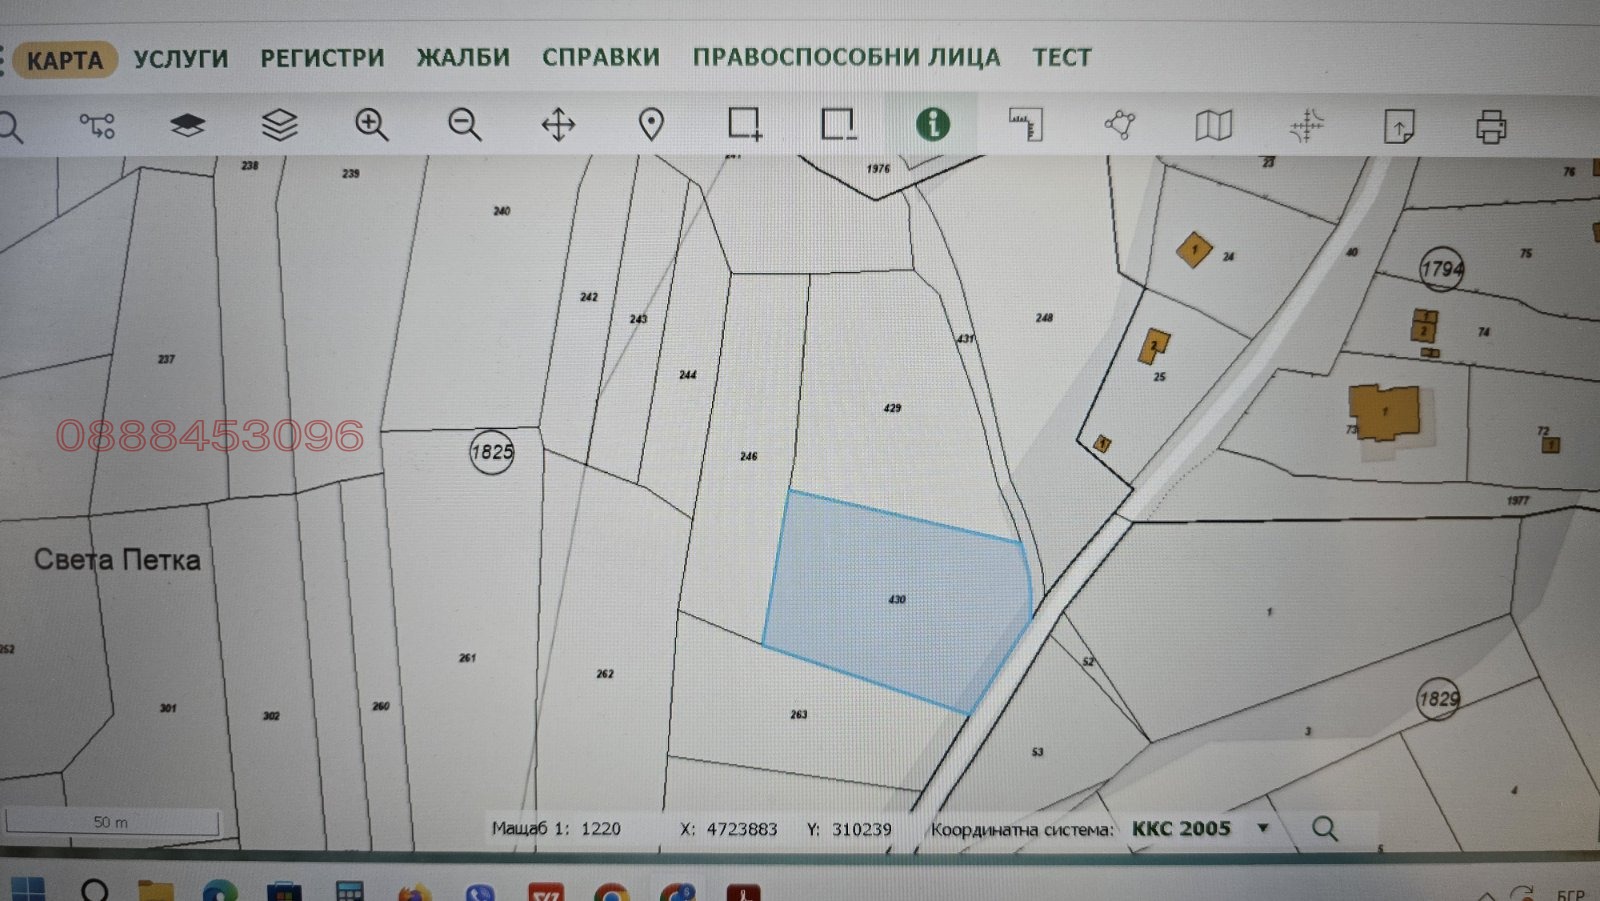Enable the rectangle zoom-out tool
The width and height of the screenshot is (1600, 901).
click(x=838, y=125)
